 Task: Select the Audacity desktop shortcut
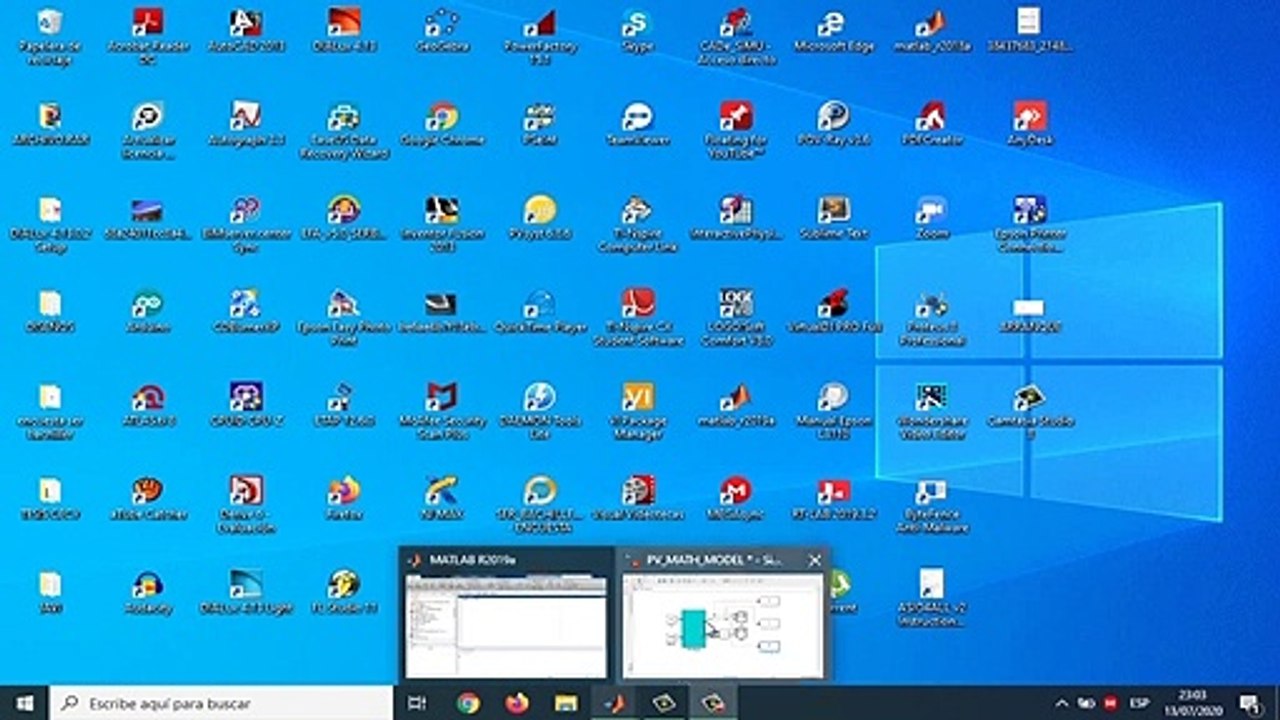tap(147, 593)
